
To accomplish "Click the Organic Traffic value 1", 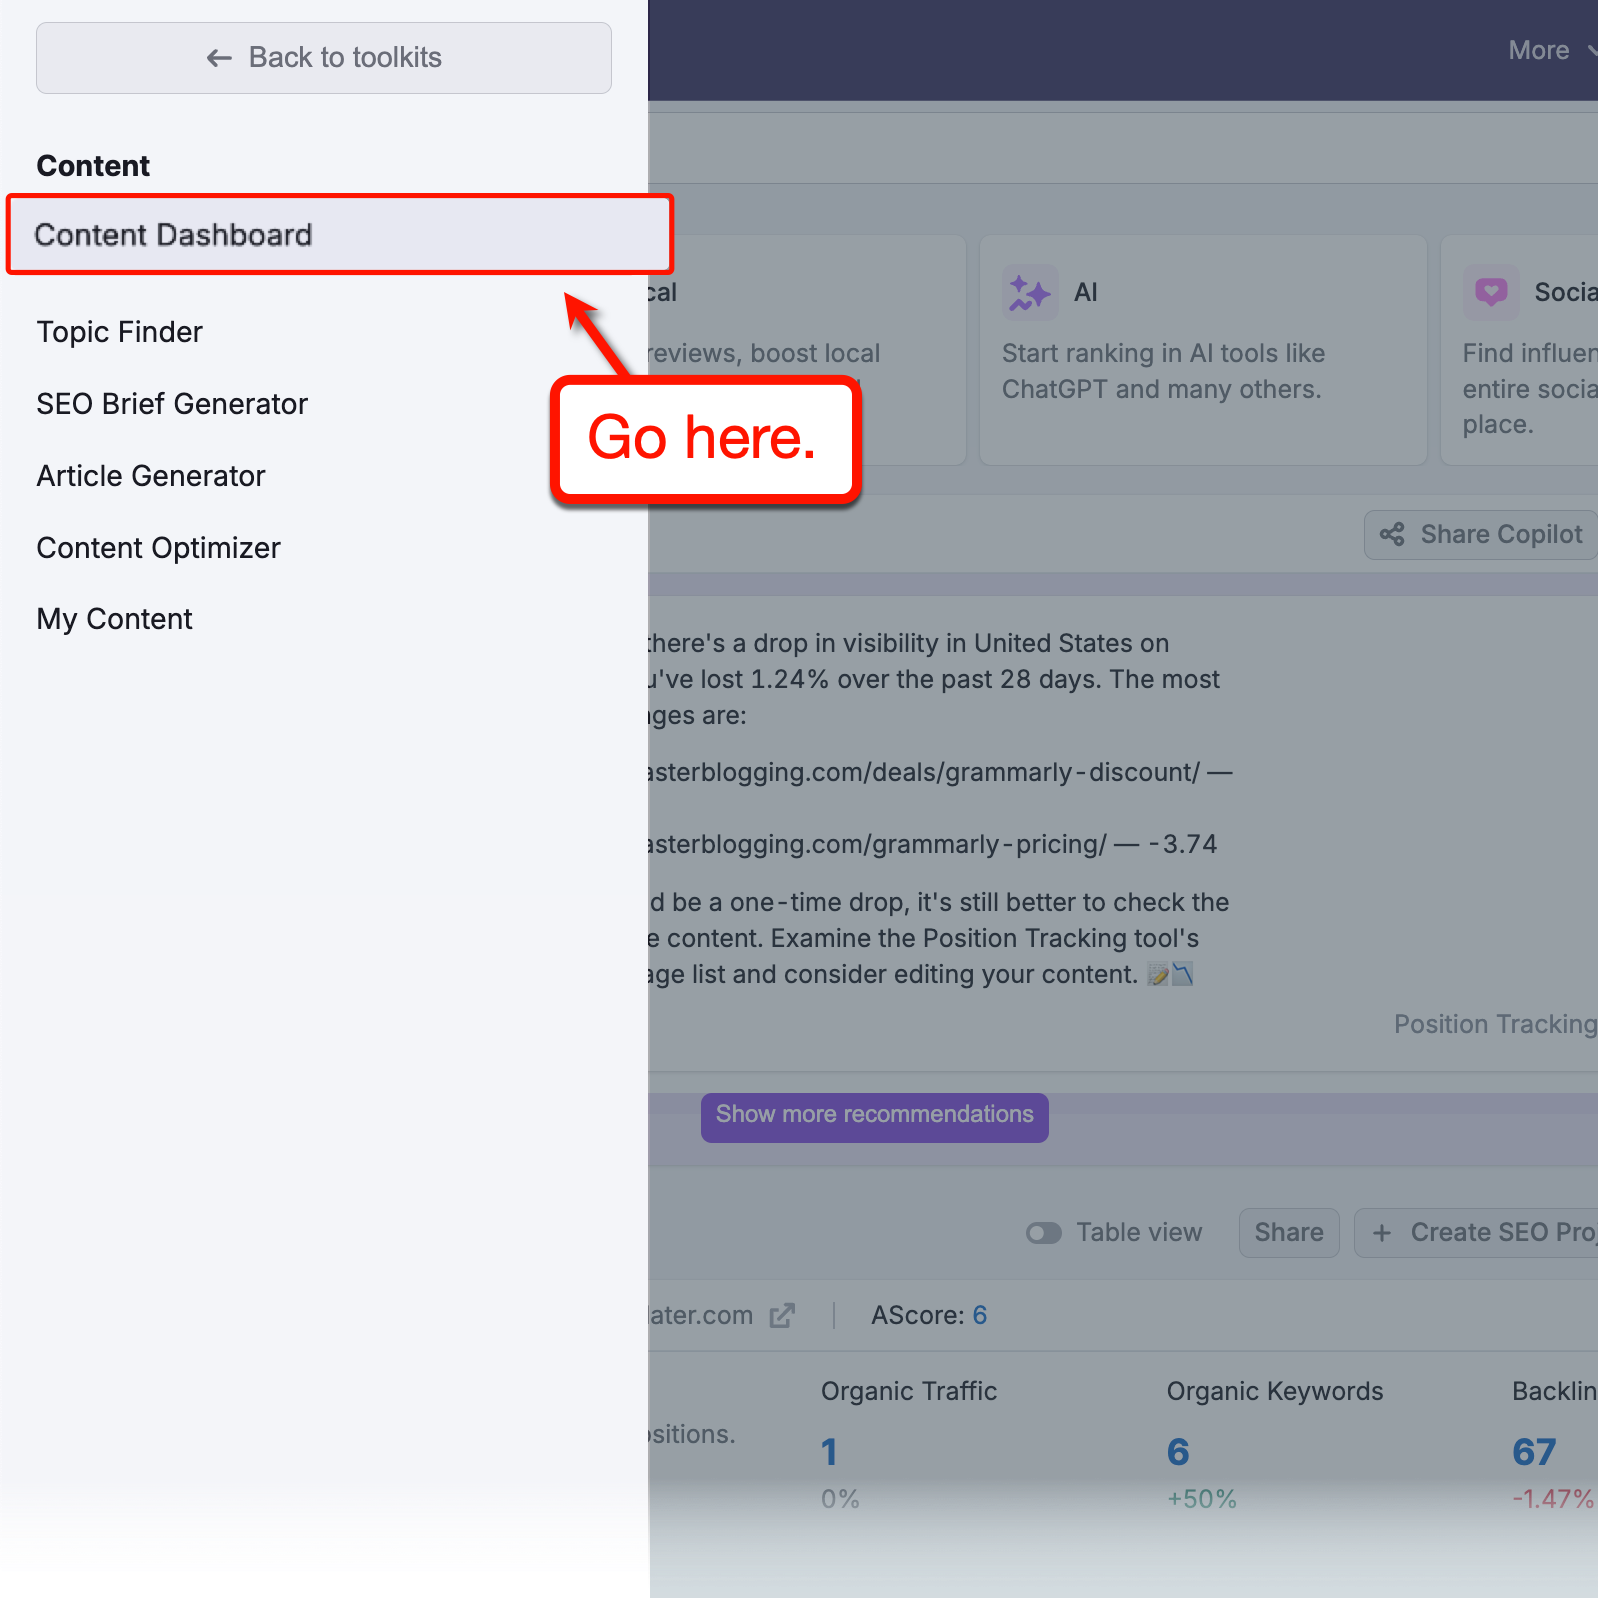I will 830,1452.
